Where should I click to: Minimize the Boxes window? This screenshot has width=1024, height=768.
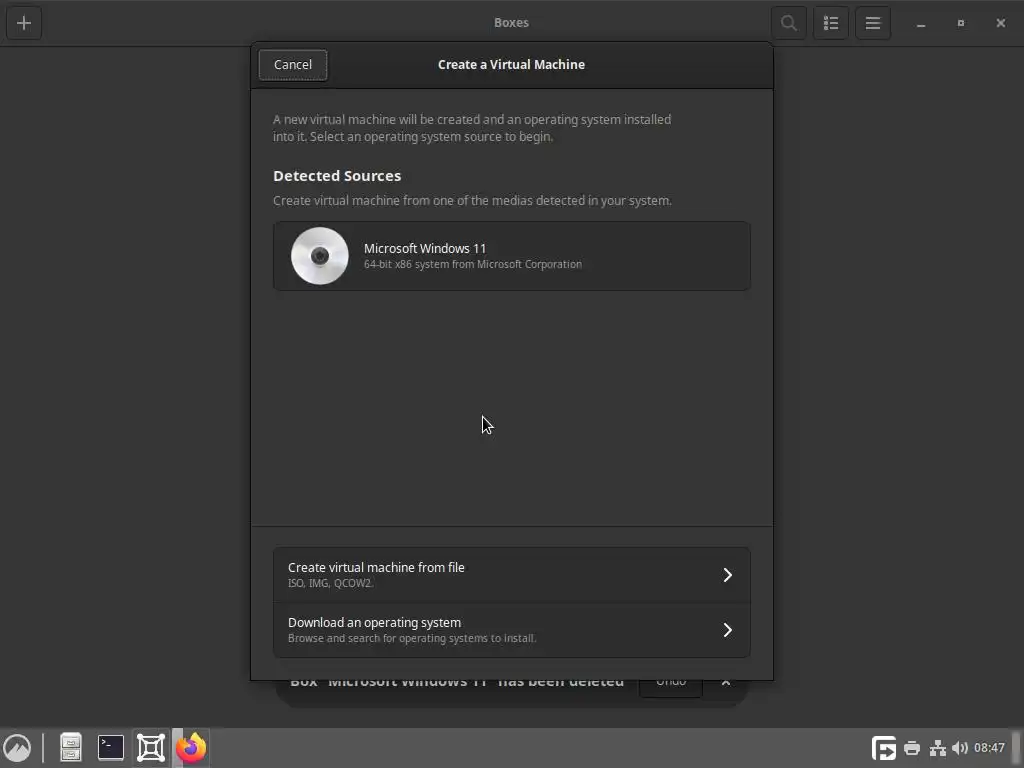[x=921, y=24]
